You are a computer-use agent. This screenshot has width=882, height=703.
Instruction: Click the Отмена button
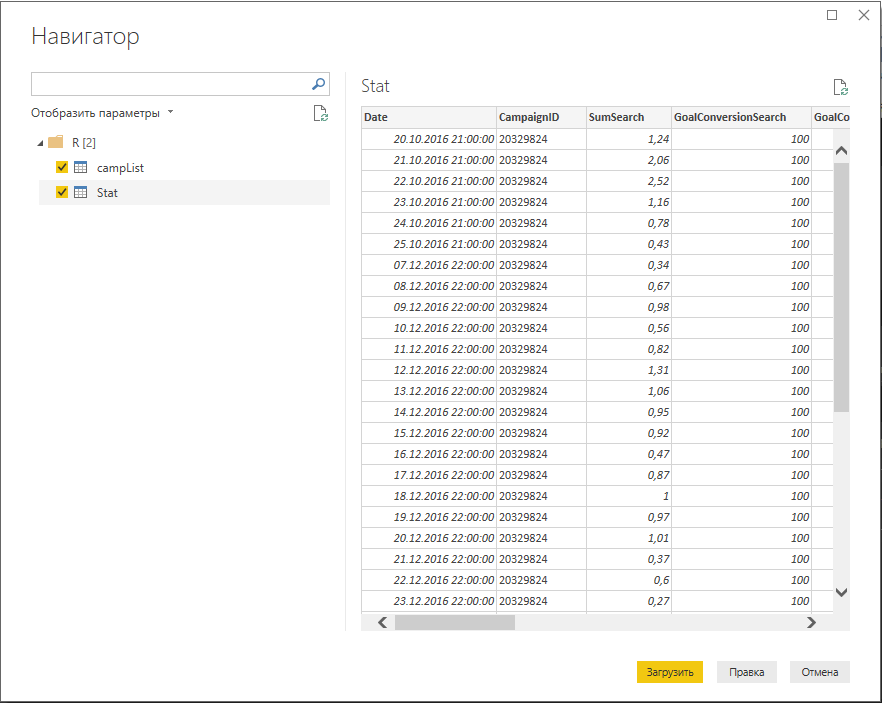(820, 672)
